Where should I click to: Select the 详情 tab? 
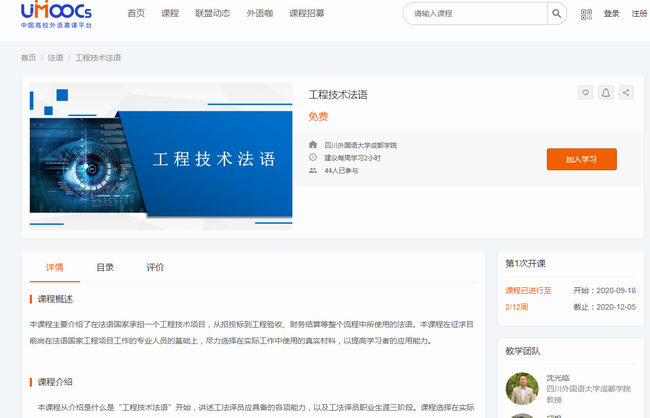click(x=55, y=267)
